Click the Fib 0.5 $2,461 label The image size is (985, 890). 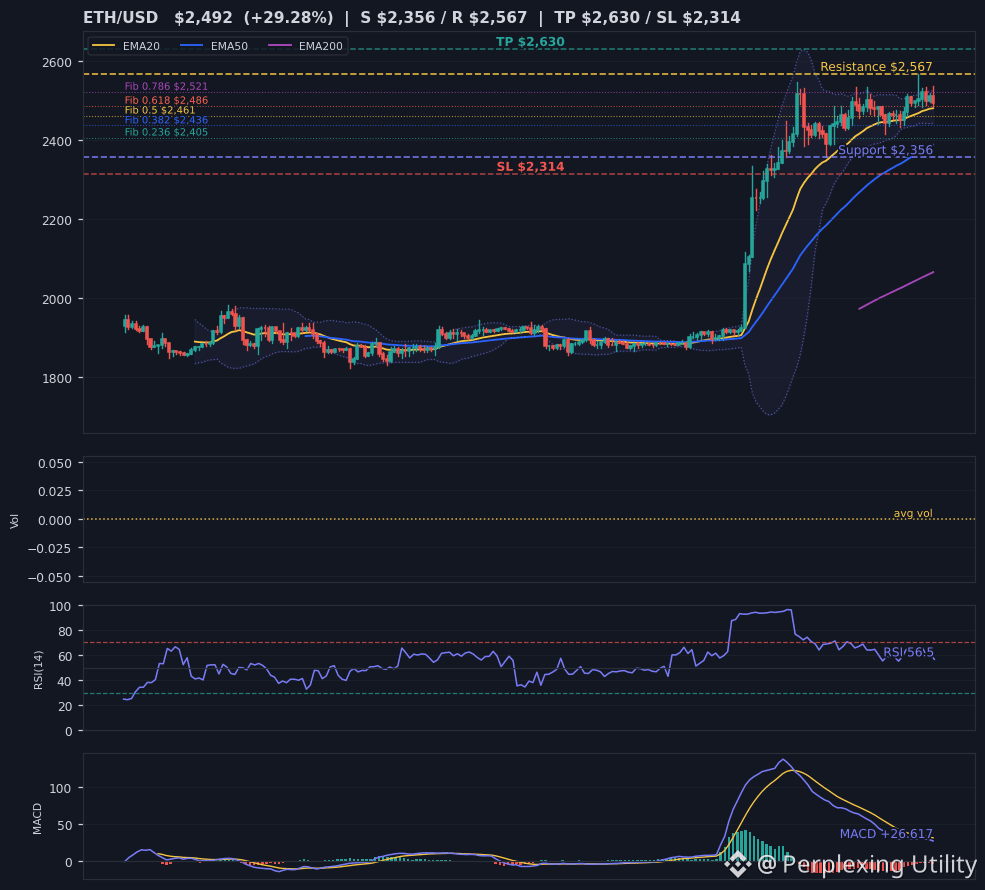point(160,110)
